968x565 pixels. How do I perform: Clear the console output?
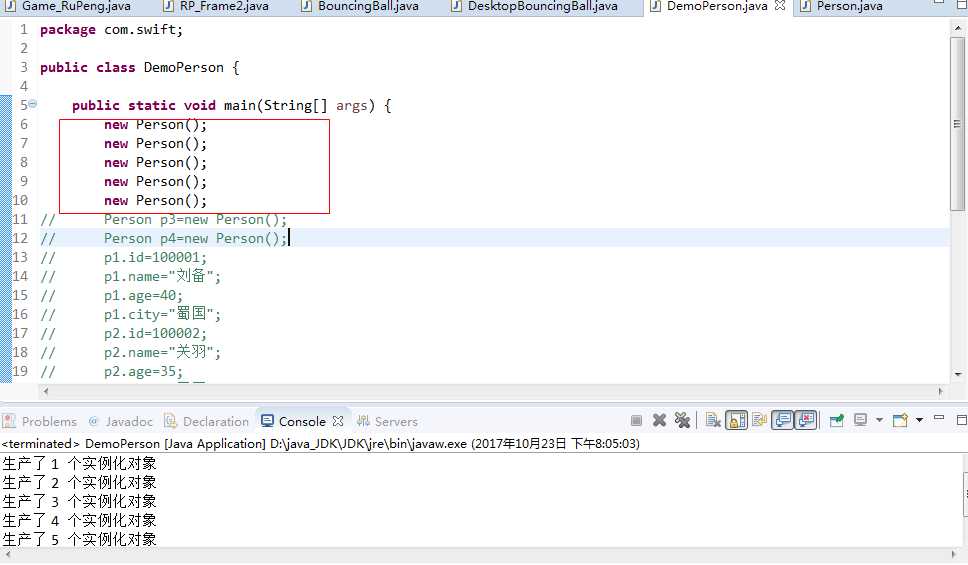click(x=713, y=421)
